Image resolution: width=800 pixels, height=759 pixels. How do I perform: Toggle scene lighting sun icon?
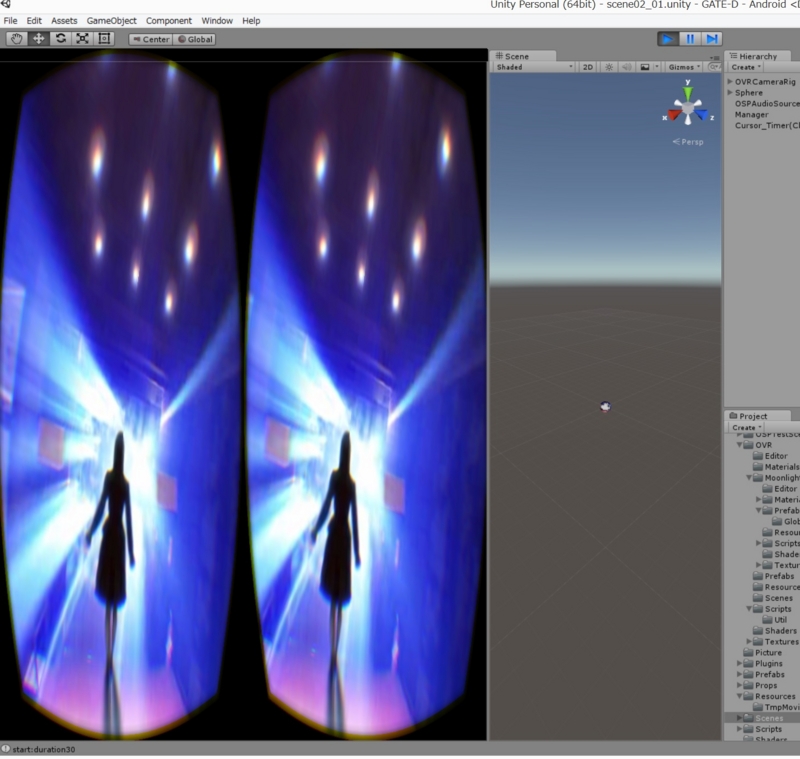click(609, 67)
